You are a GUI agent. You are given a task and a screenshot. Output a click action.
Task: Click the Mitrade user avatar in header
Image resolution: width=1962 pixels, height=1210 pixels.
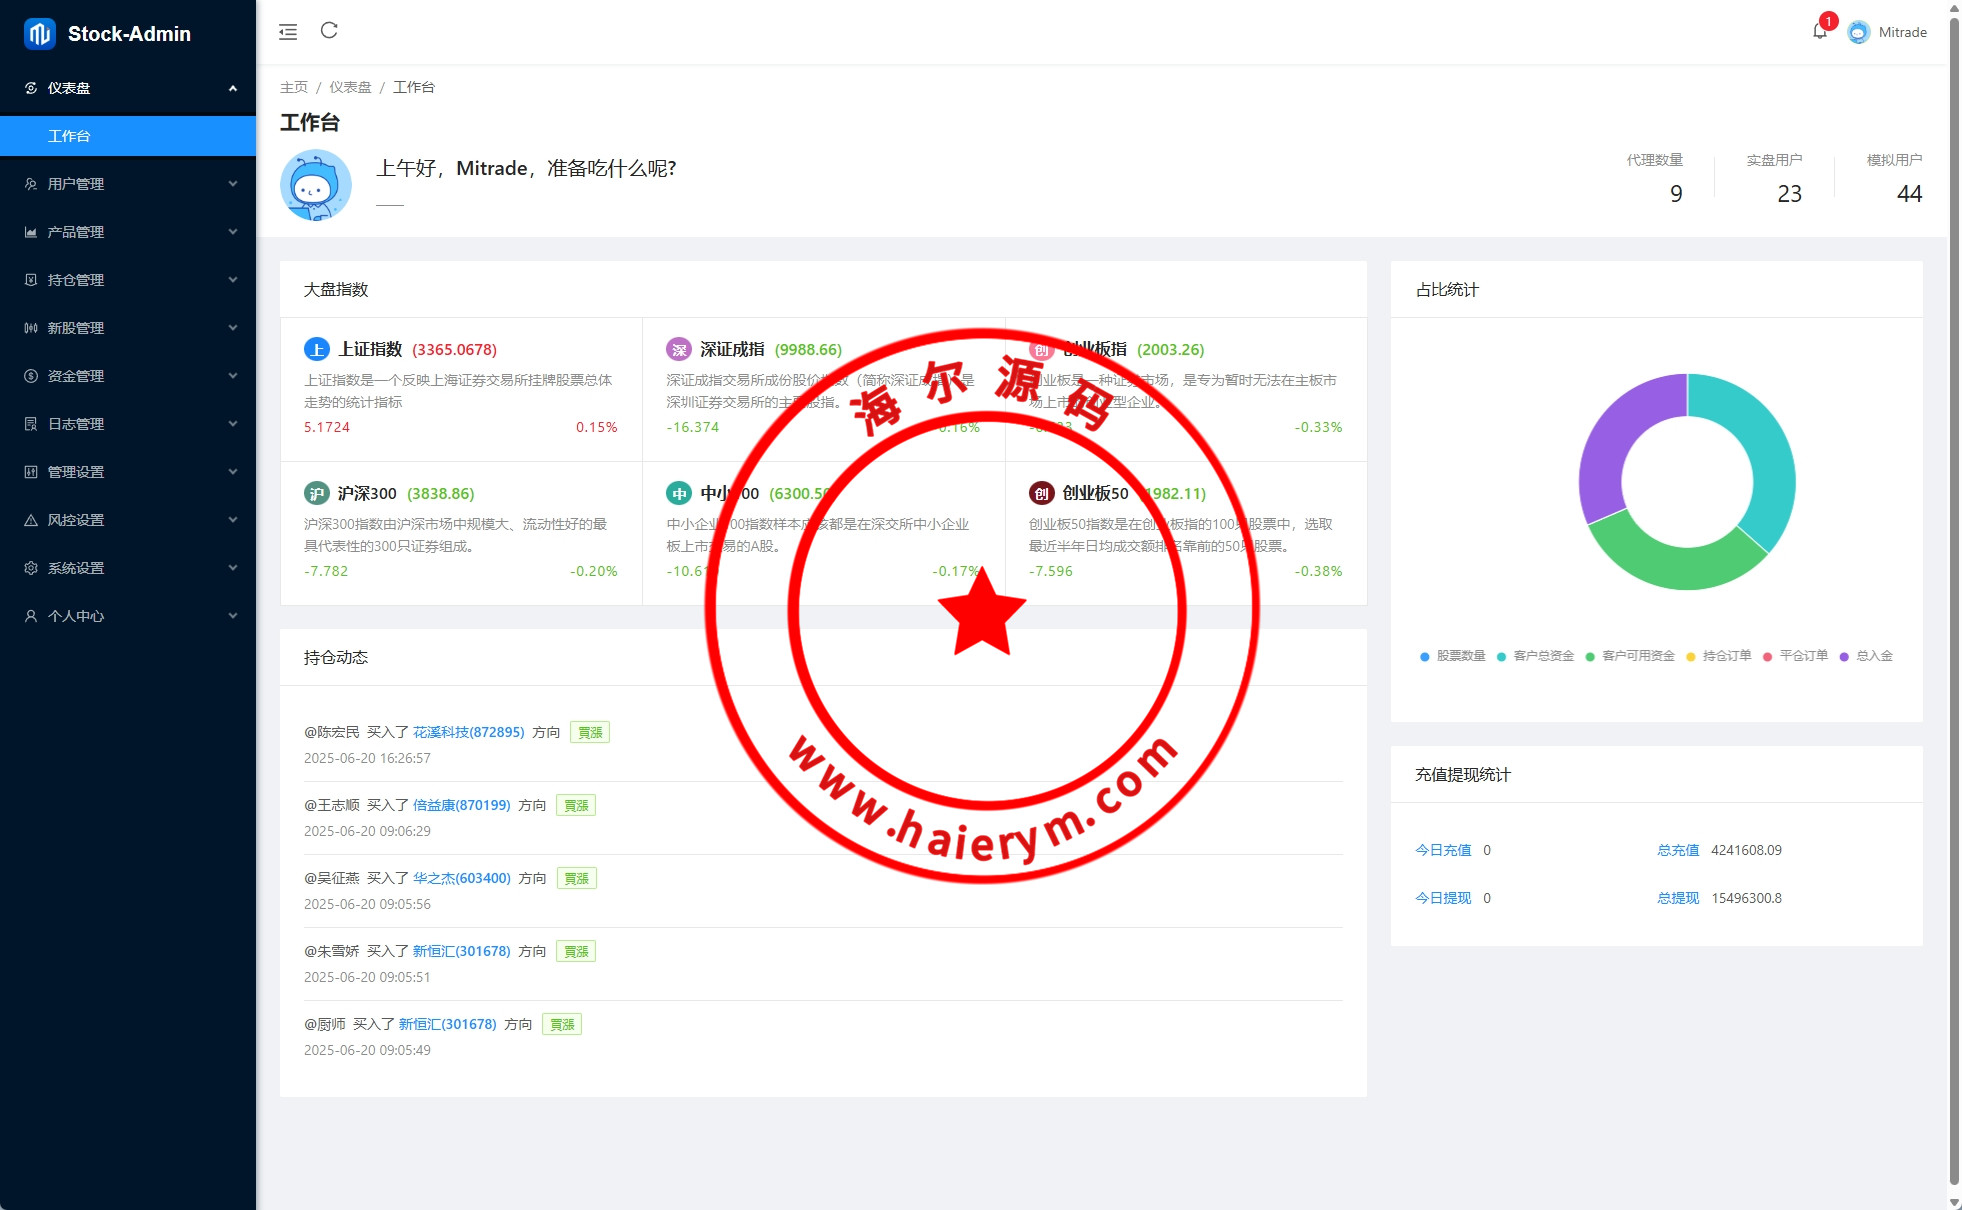(x=1858, y=32)
